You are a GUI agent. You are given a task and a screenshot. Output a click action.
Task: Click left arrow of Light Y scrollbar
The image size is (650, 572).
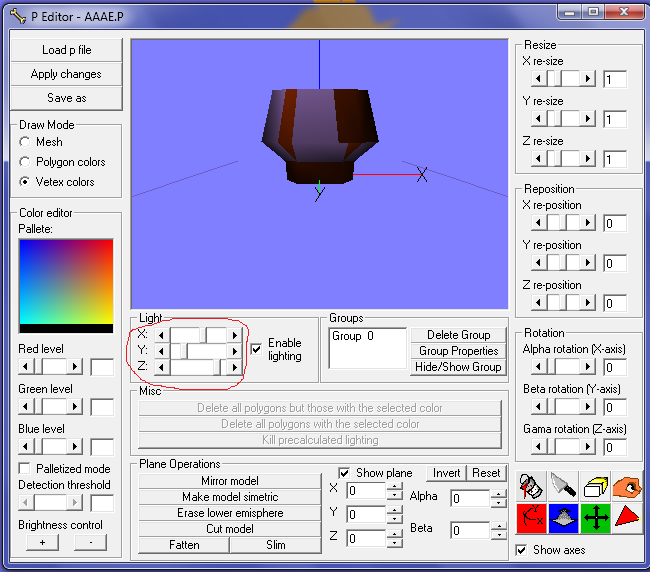tap(162, 351)
